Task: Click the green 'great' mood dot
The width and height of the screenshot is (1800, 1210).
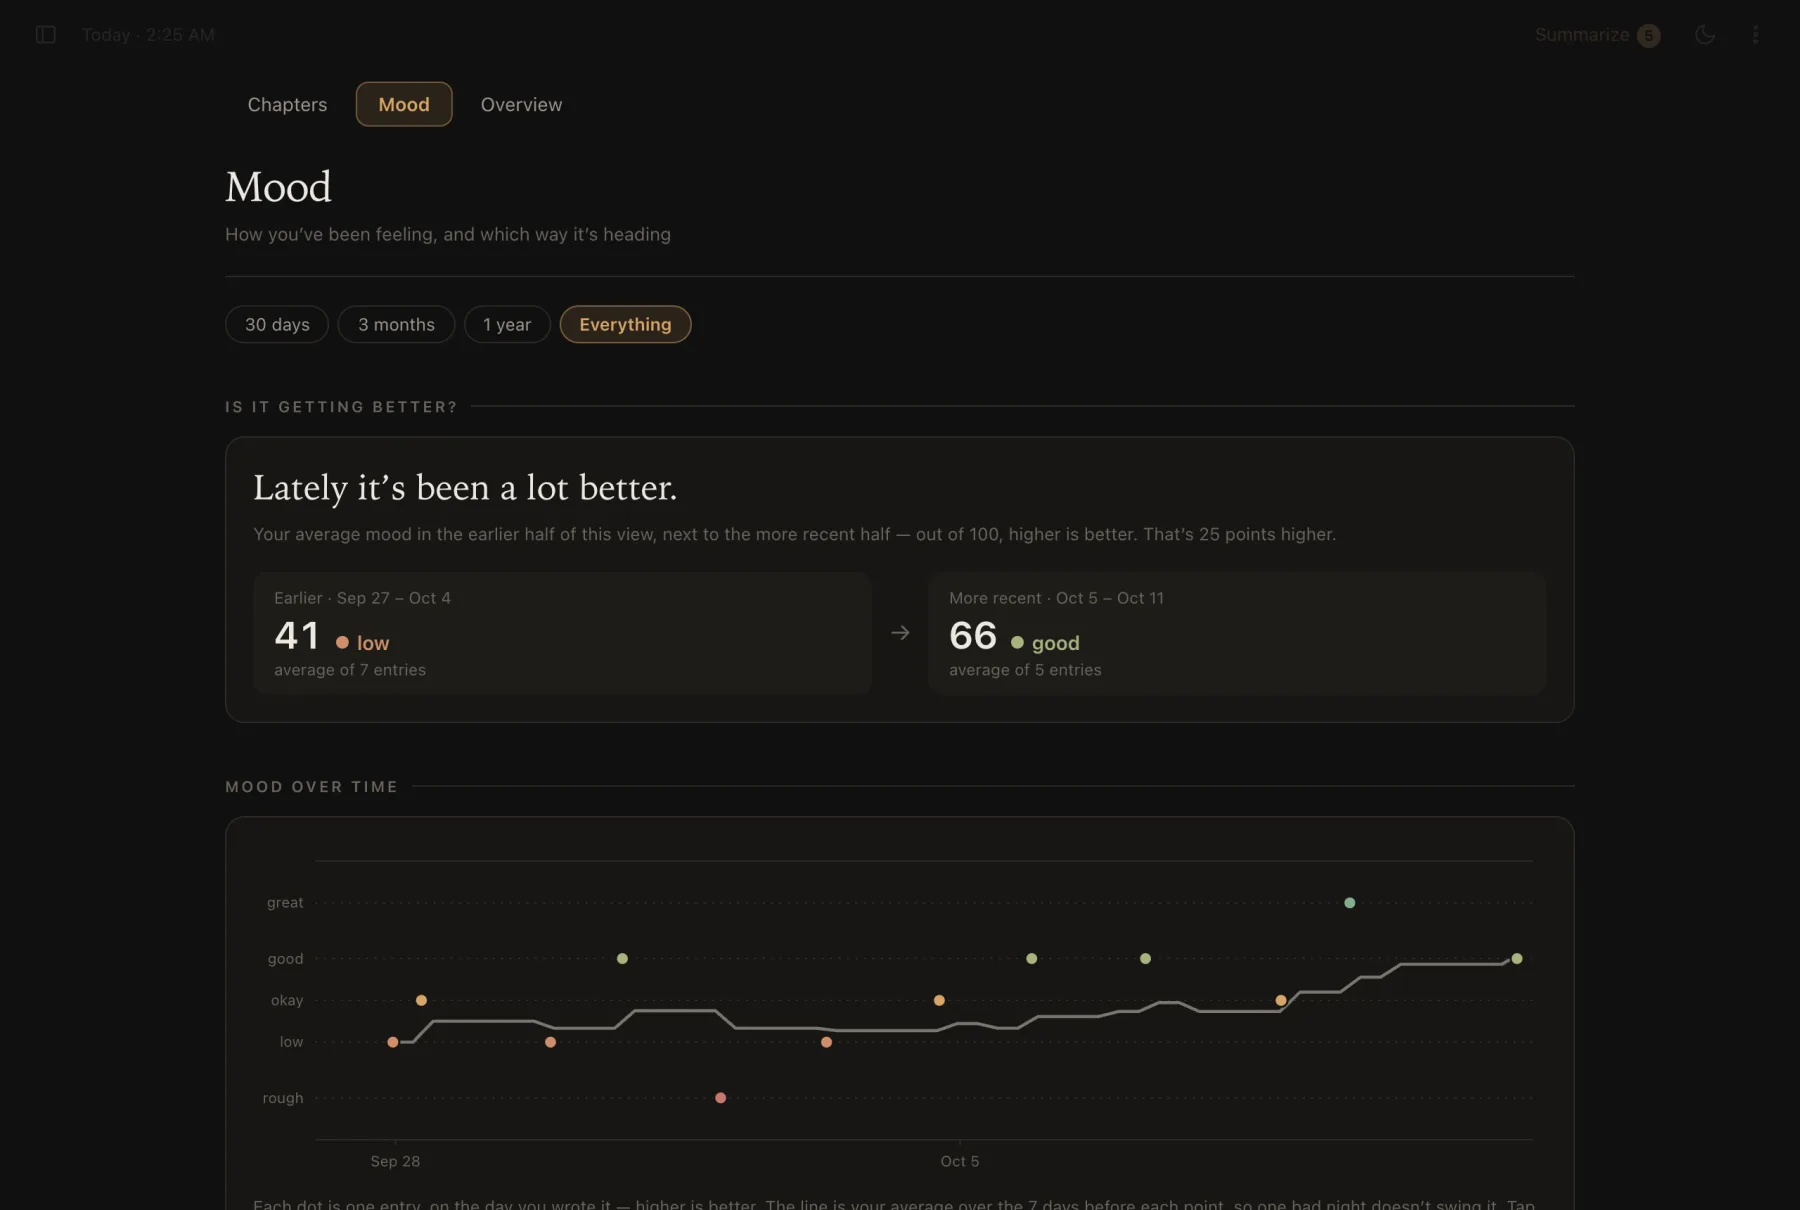Action: coord(1349,903)
